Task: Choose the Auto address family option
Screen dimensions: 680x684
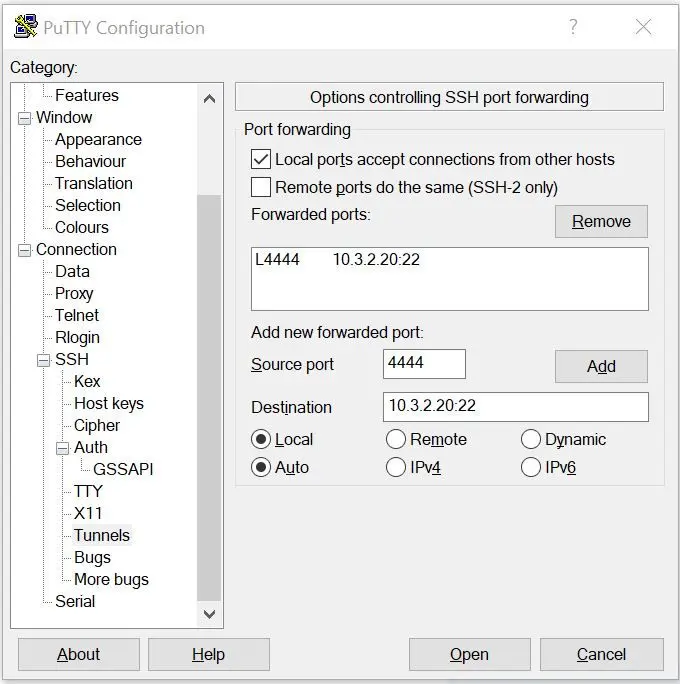Action: (x=260, y=467)
